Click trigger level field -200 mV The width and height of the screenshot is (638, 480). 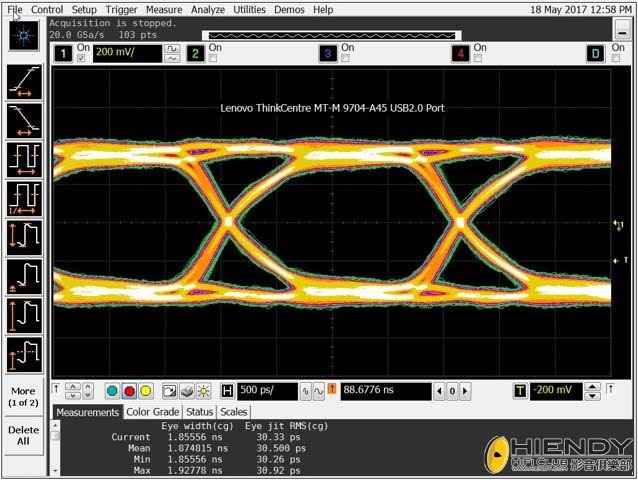click(x=556, y=391)
